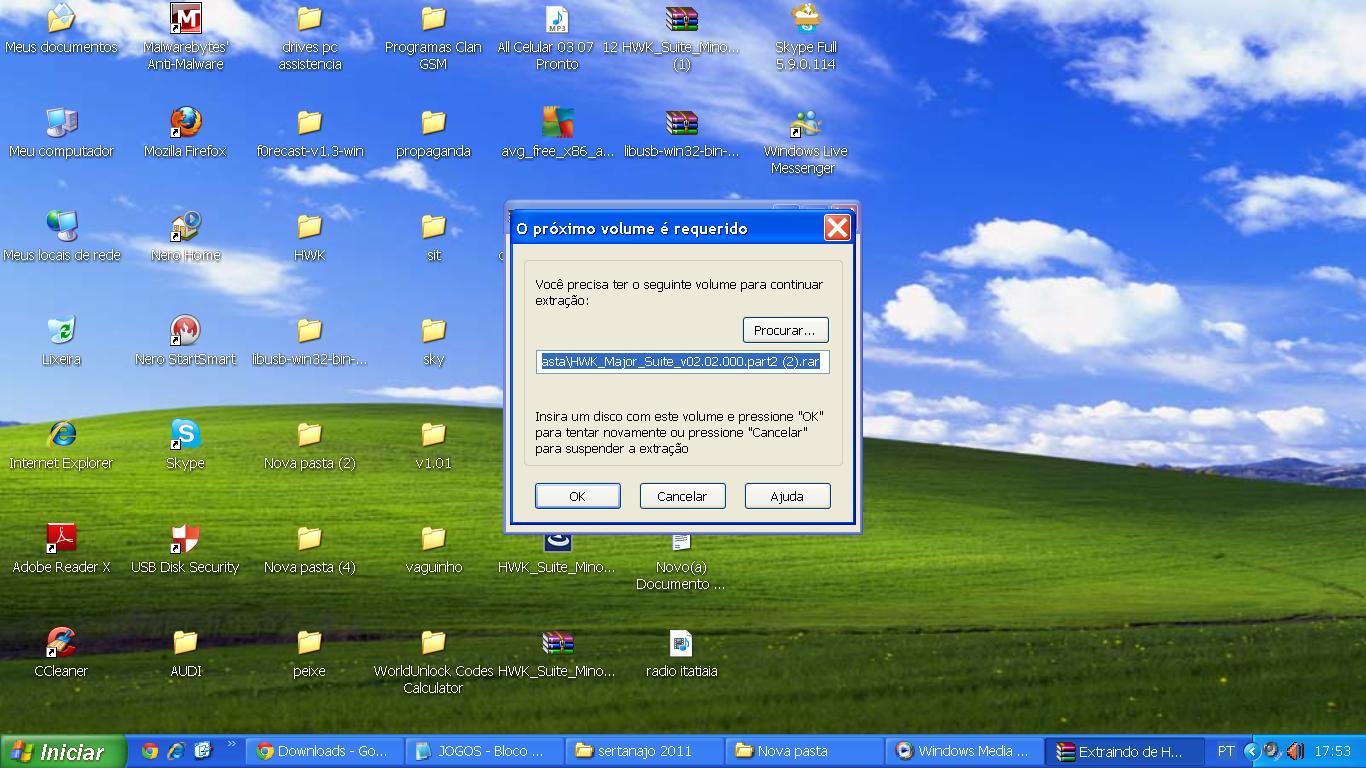1366x768 pixels.
Task: Expand hidden quick launch items
Action: pyautogui.click(x=232, y=744)
